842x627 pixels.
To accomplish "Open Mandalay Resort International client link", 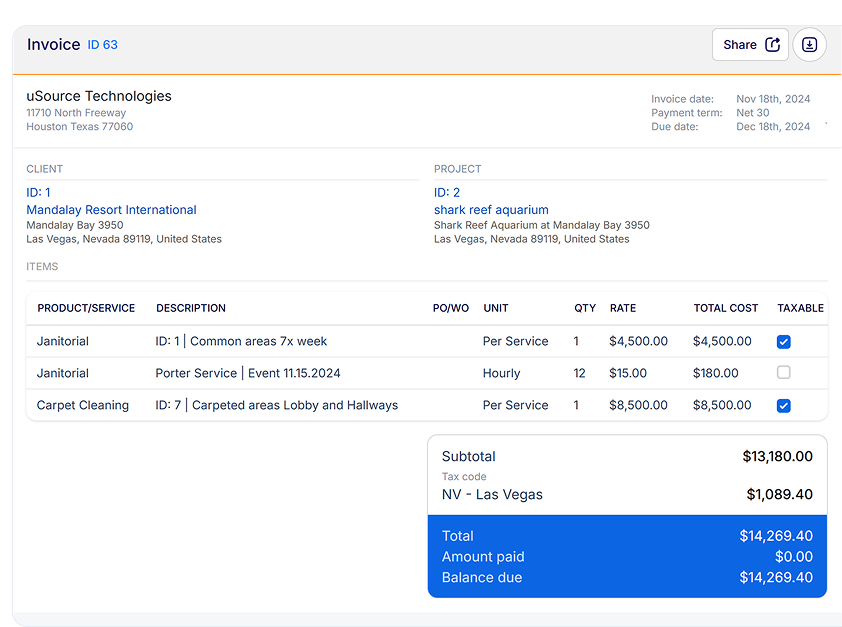I will pyautogui.click(x=111, y=210).
